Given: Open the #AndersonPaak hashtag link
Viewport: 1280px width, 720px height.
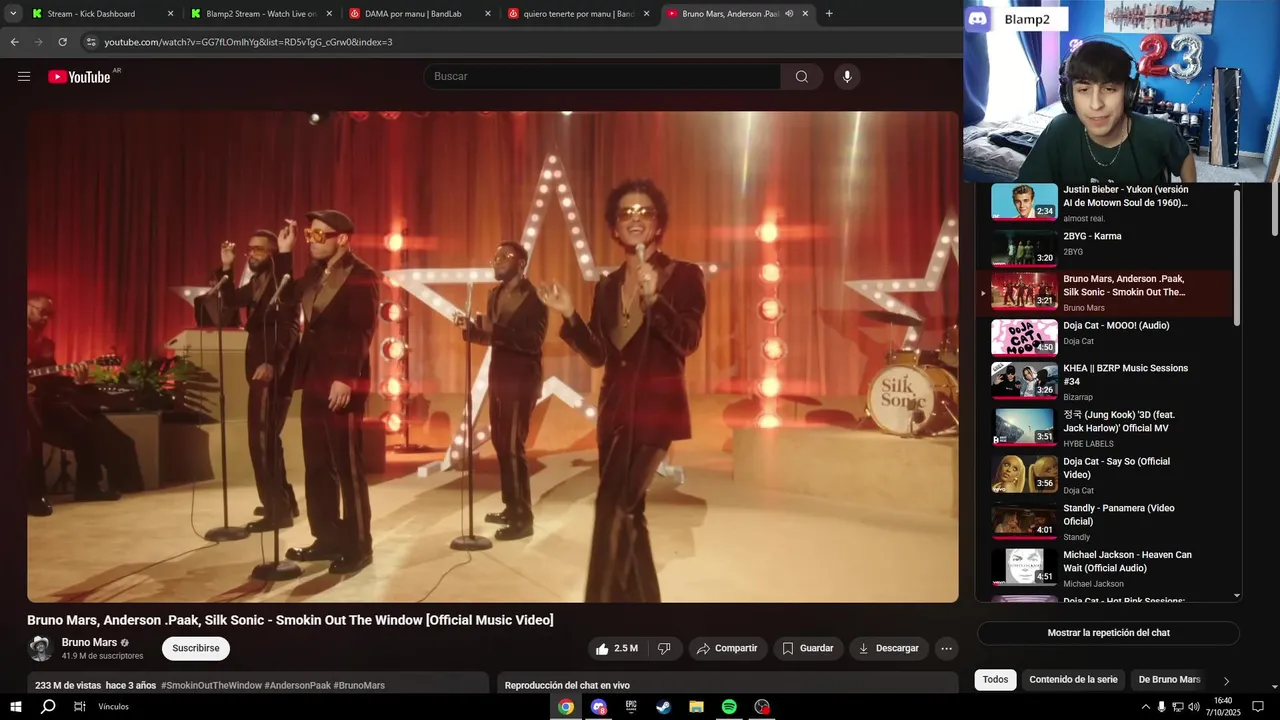Looking at the screenshot, I should [297, 686].
